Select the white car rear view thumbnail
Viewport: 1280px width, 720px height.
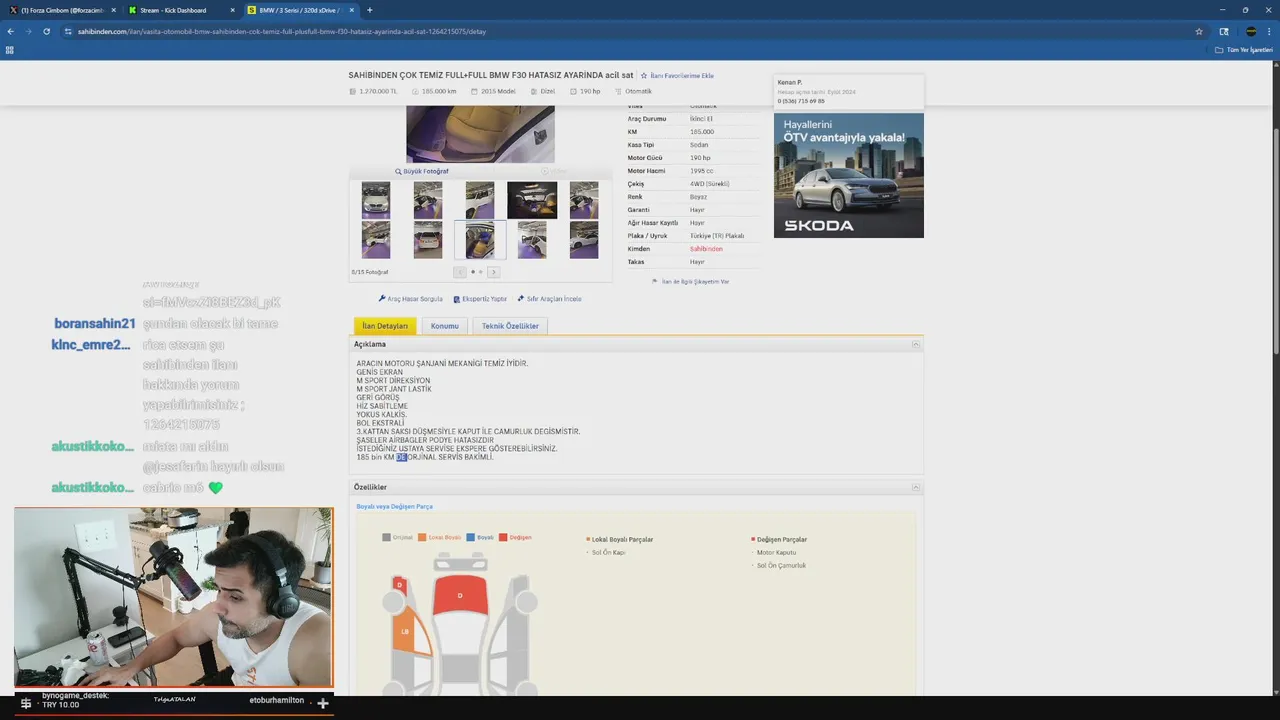click(428, 240)
